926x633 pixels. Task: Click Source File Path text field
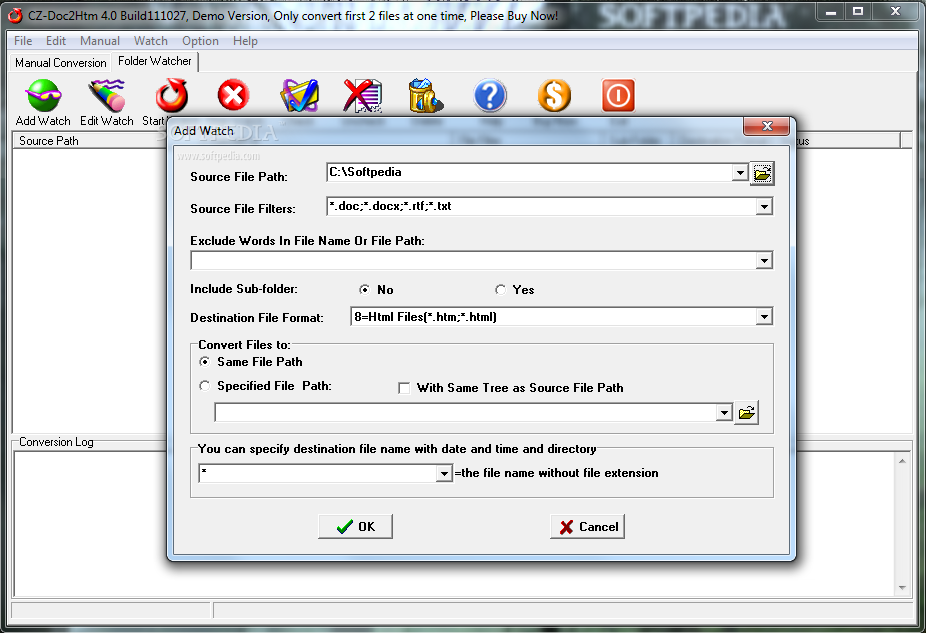point(529,172)
